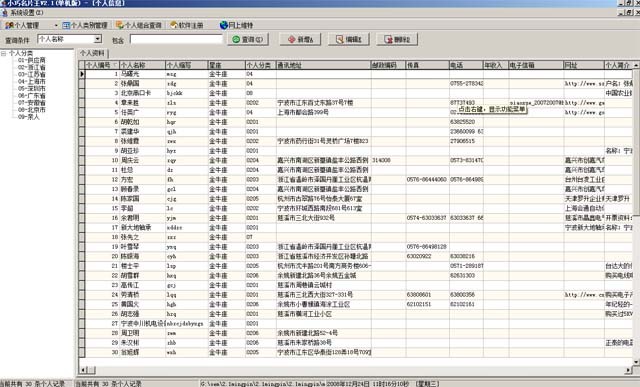
Task: Click the 新增 add record button
Action: tap(300, 40)
